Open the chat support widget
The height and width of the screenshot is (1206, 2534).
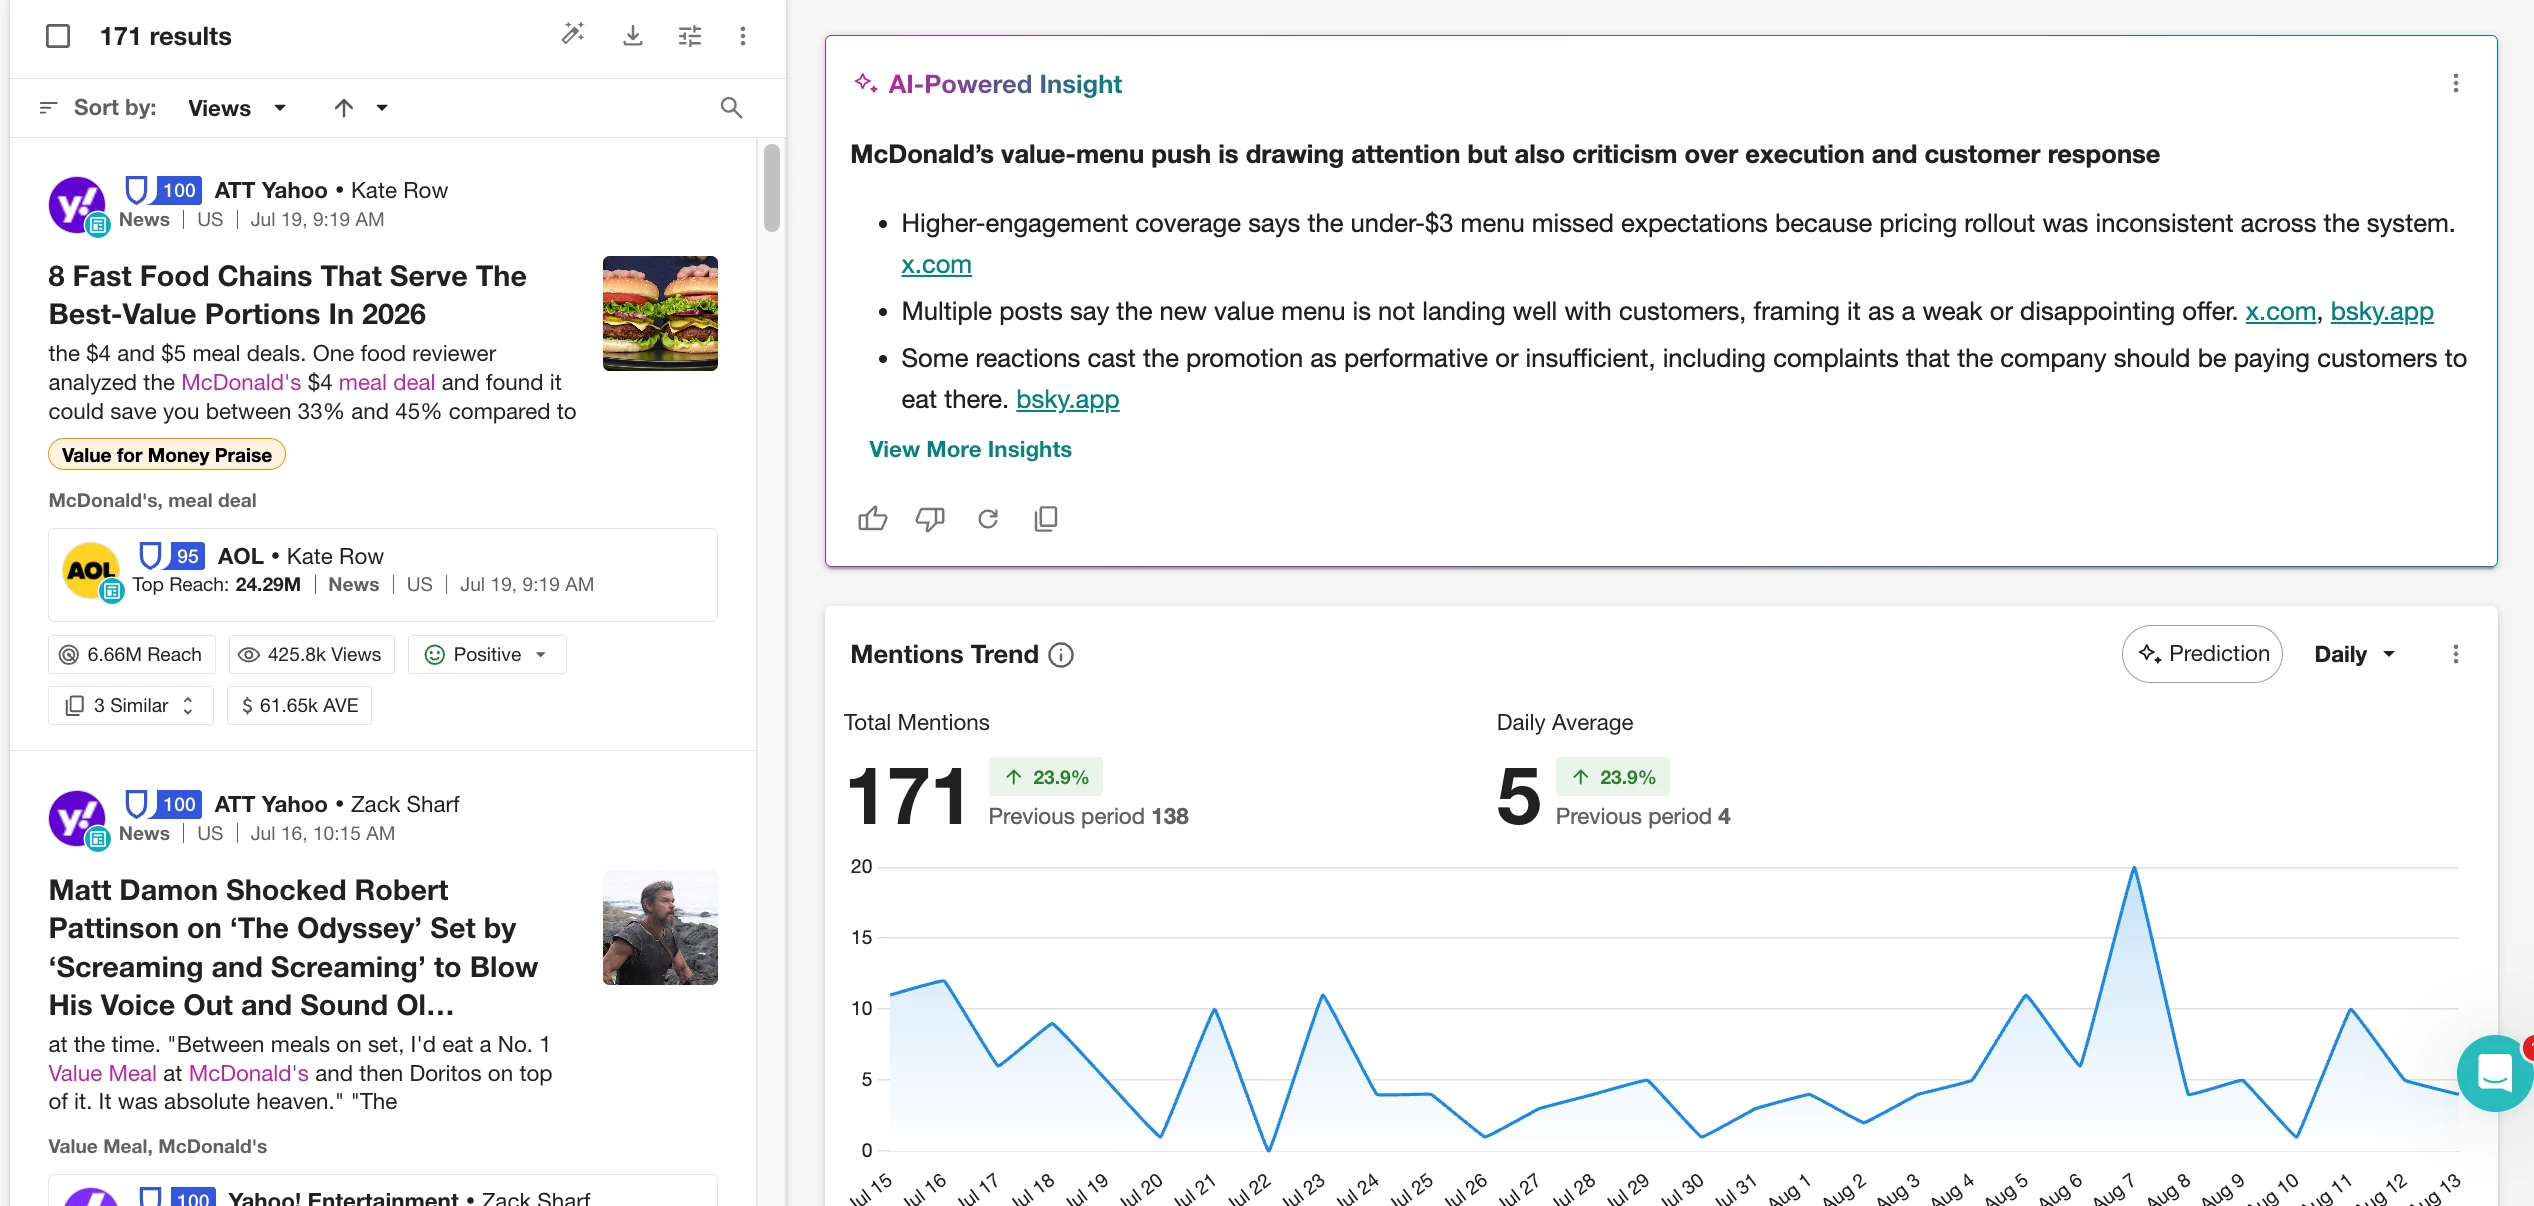coord(2495,1074)
